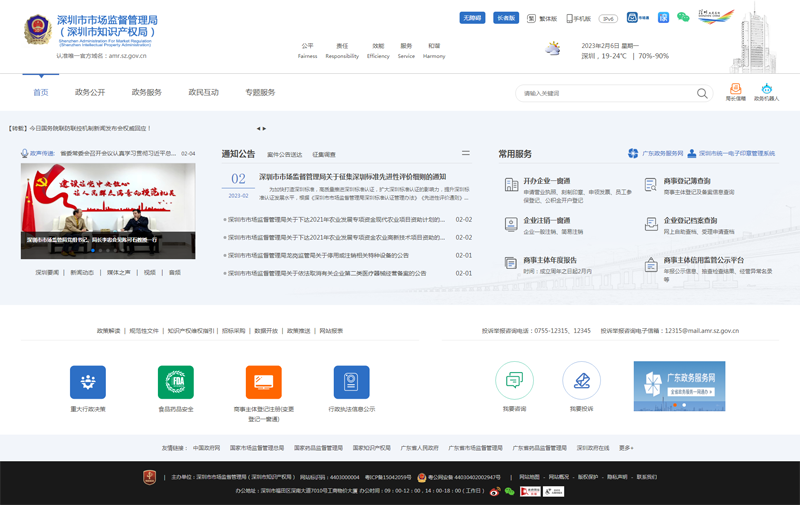Image resolution: width=800 pixels, height=505 pixels.
Task: Open 企业登记档案查询 service icon
Action: (651, 224)
